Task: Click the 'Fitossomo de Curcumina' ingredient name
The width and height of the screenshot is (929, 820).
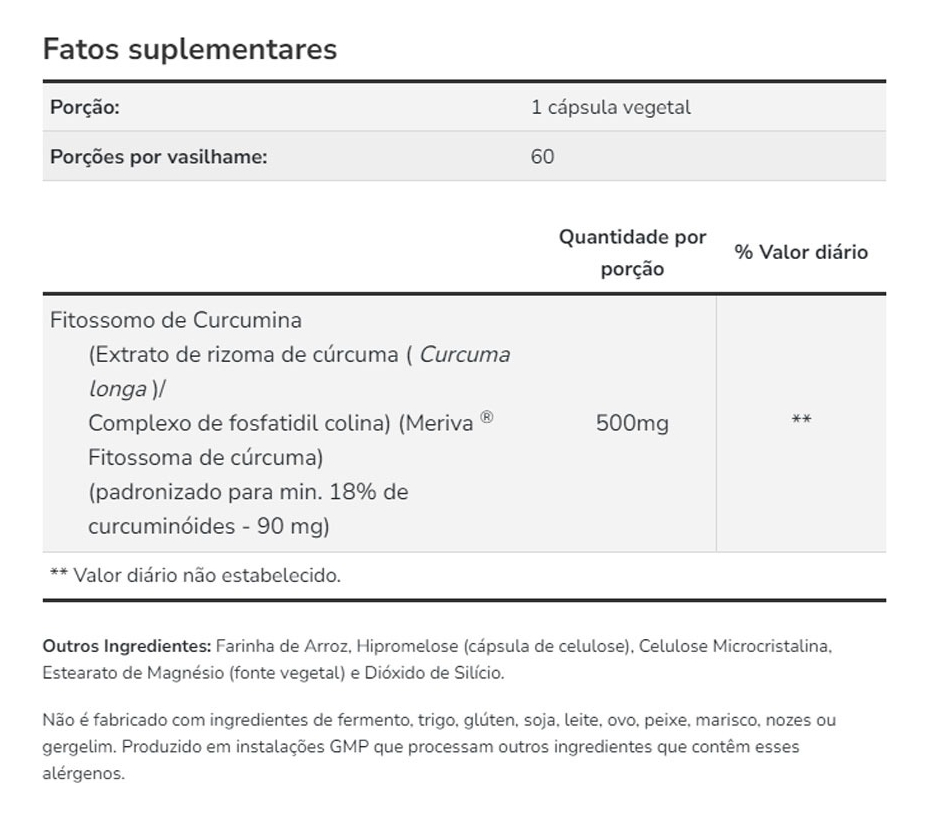Action: (x=176, y=321)
